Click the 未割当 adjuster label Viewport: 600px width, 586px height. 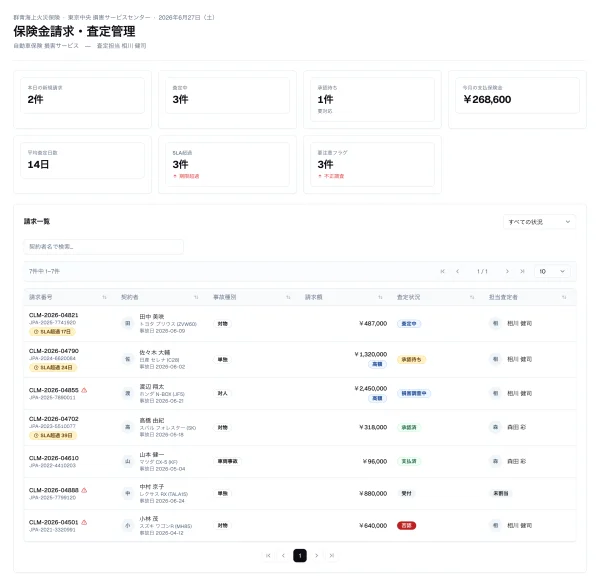click(501, 493)
